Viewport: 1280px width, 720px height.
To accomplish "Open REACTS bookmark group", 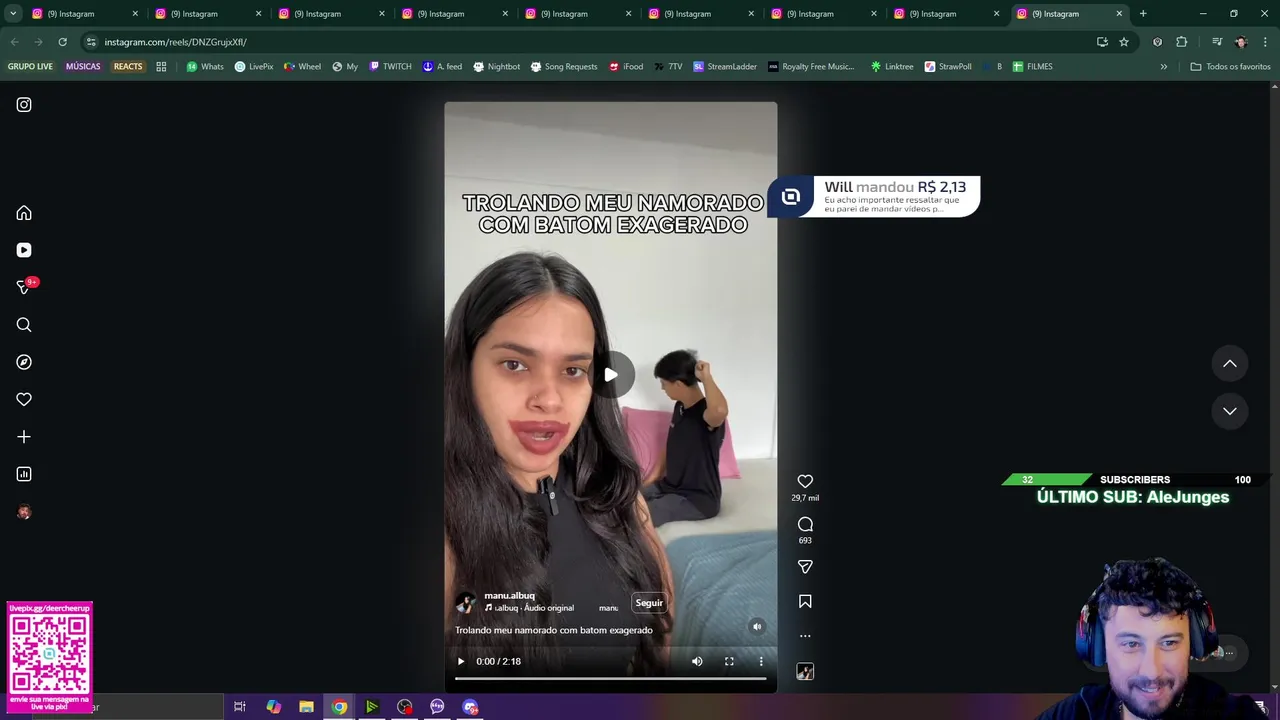I will (128, 67).
